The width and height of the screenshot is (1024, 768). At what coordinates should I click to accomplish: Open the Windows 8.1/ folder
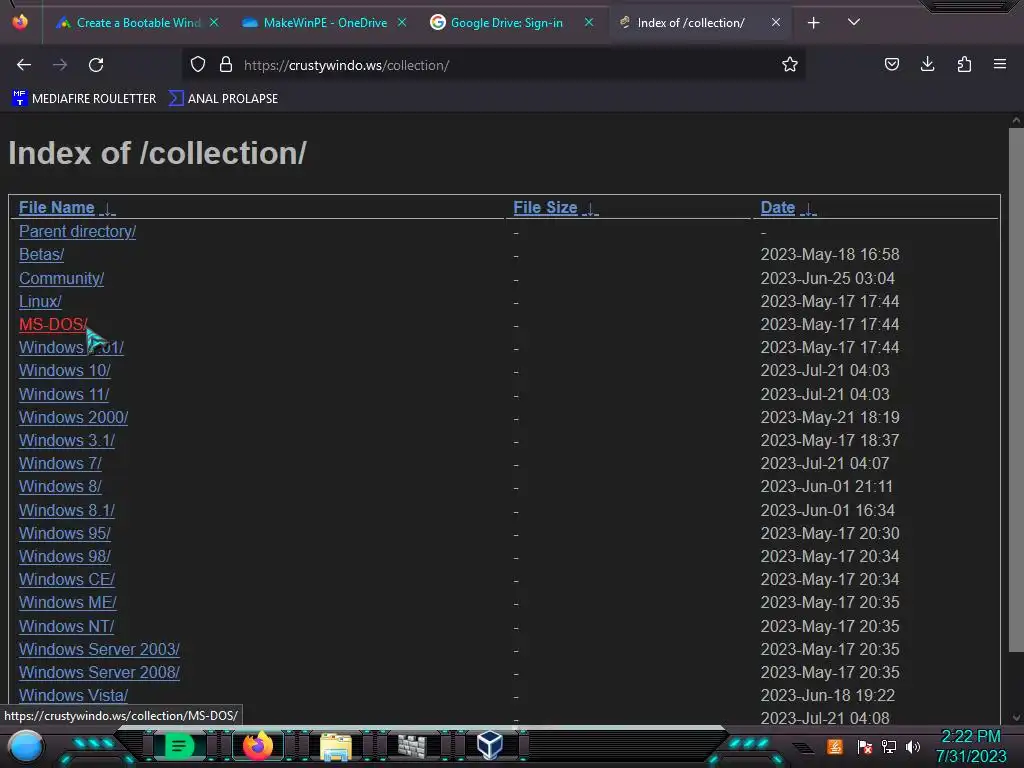(67, 511)
